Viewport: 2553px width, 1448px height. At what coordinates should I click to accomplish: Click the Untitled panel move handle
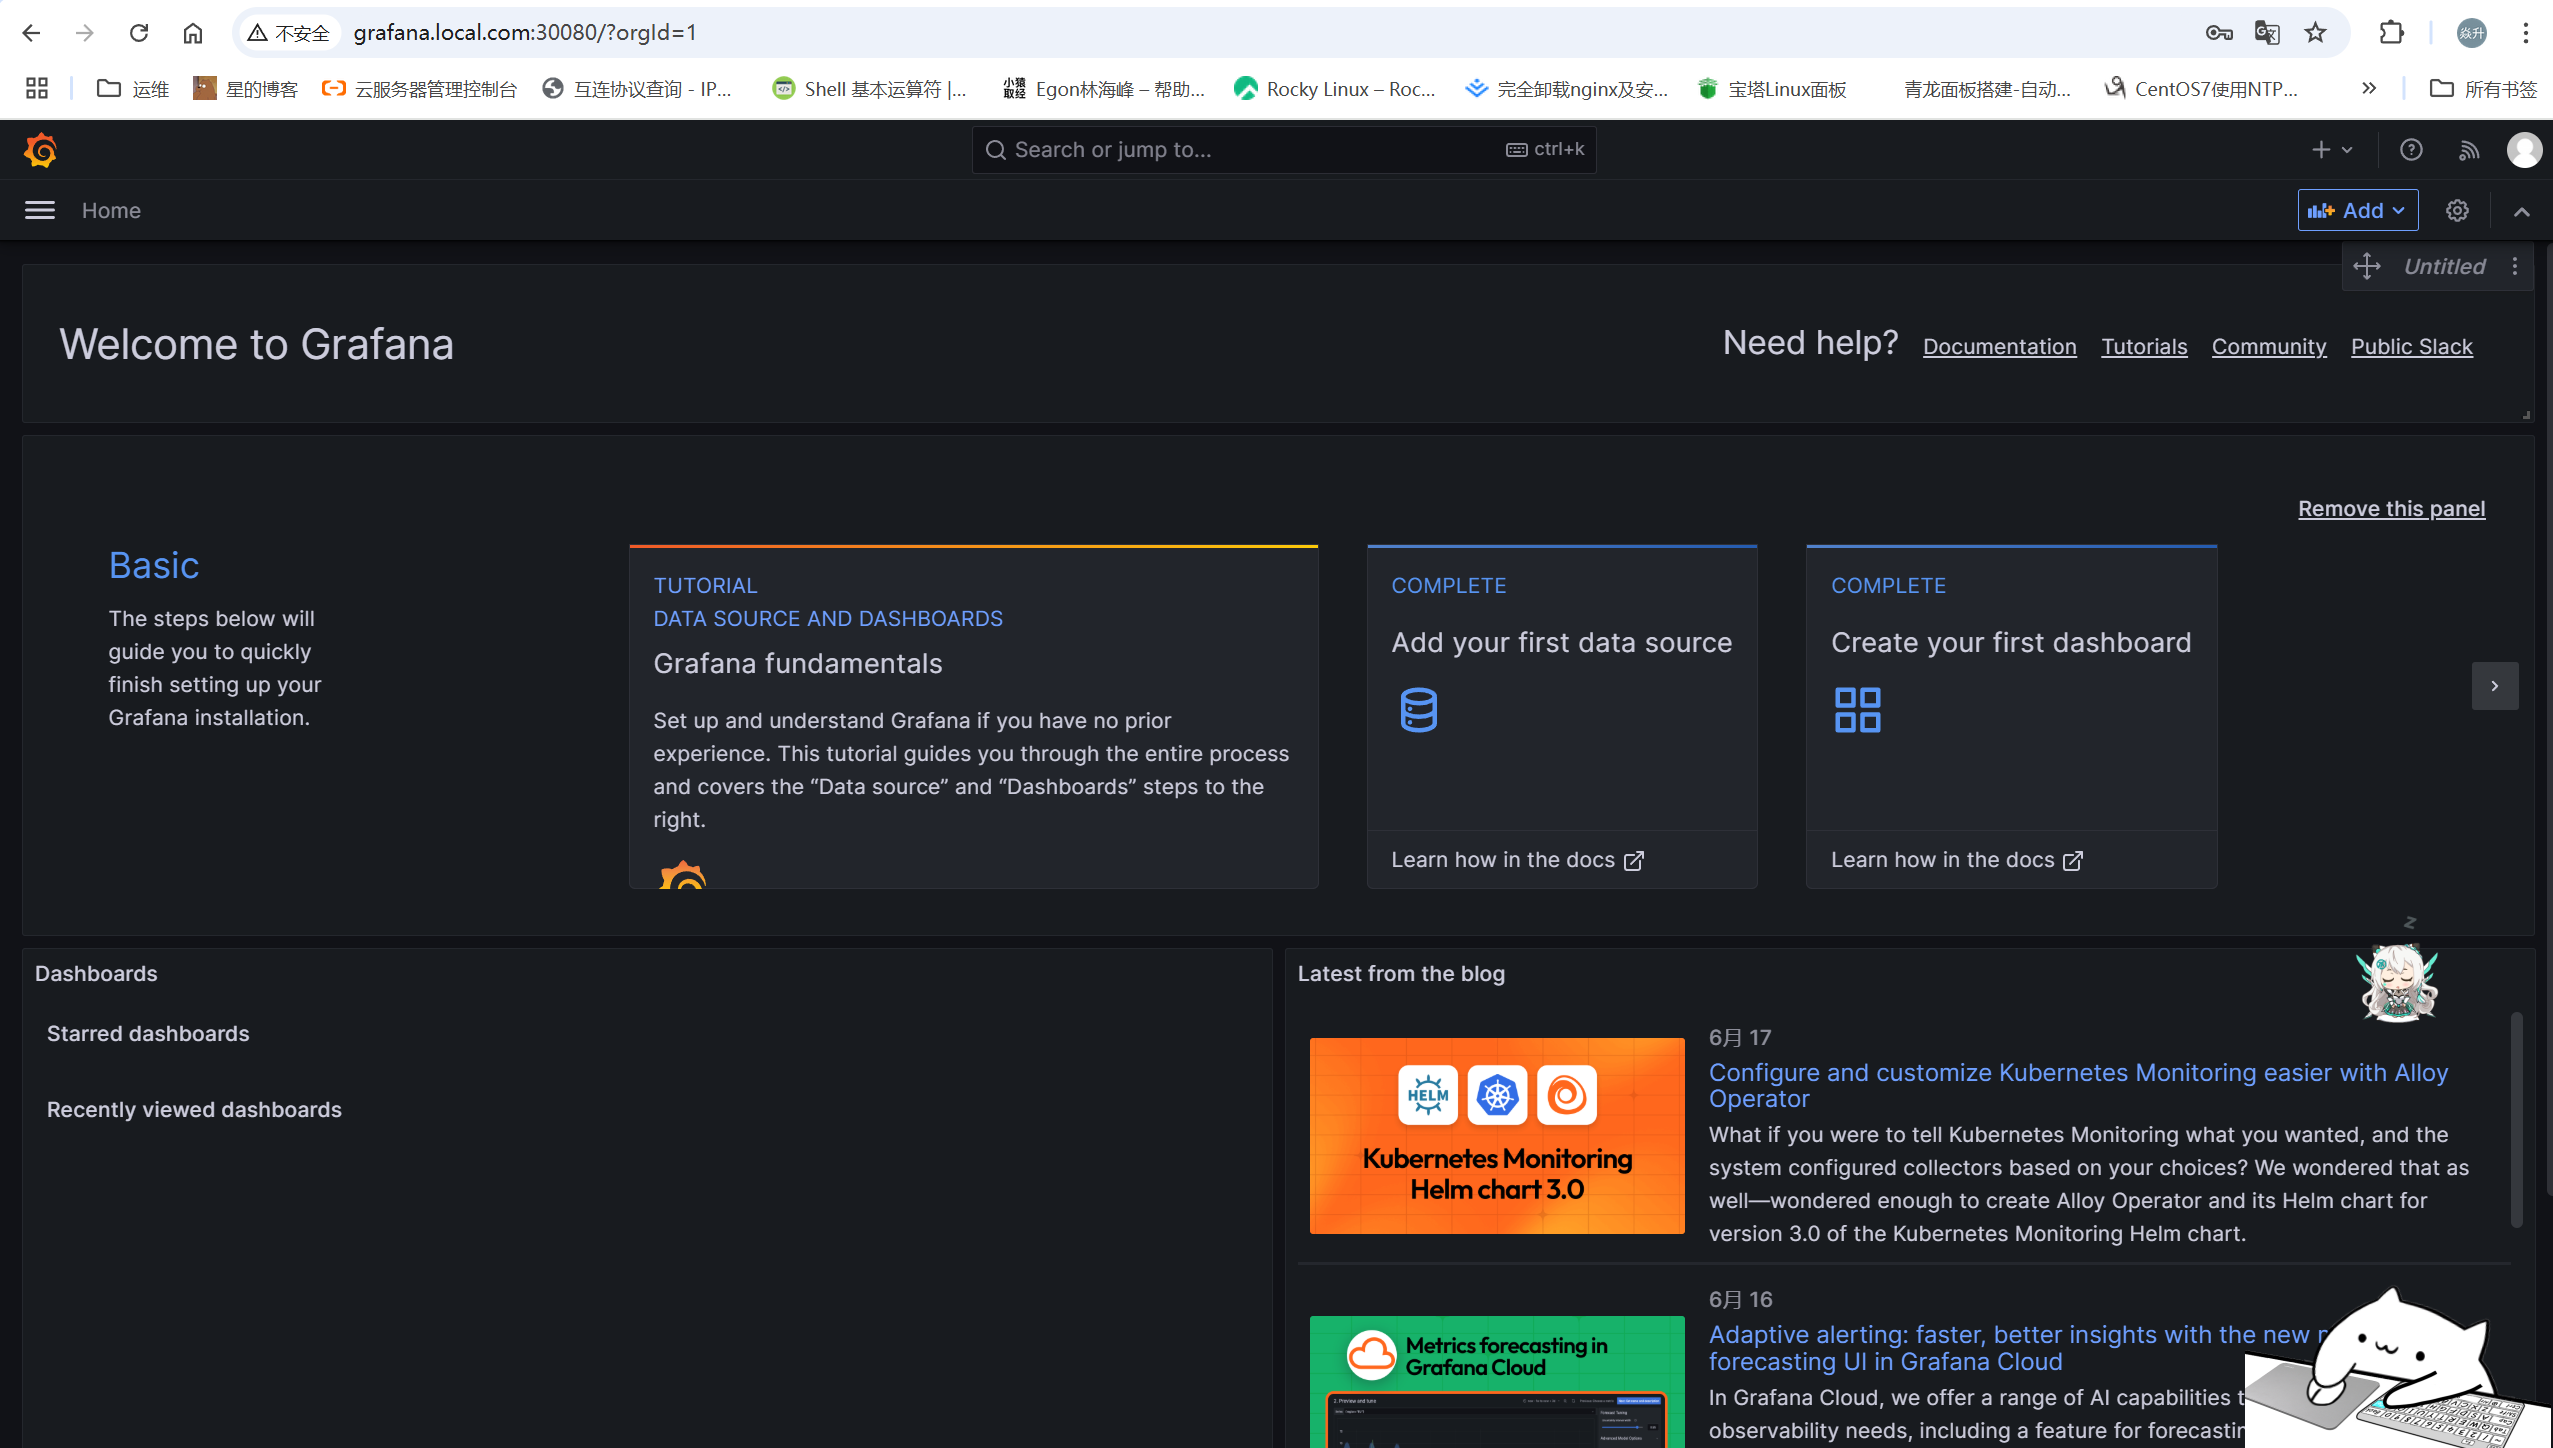2366,266
